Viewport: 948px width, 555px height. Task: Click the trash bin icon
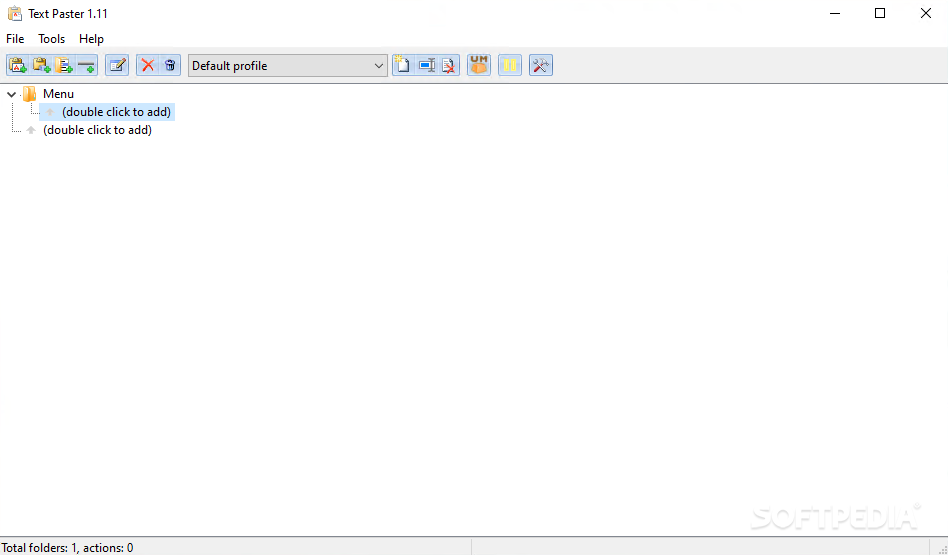(170, 65)
